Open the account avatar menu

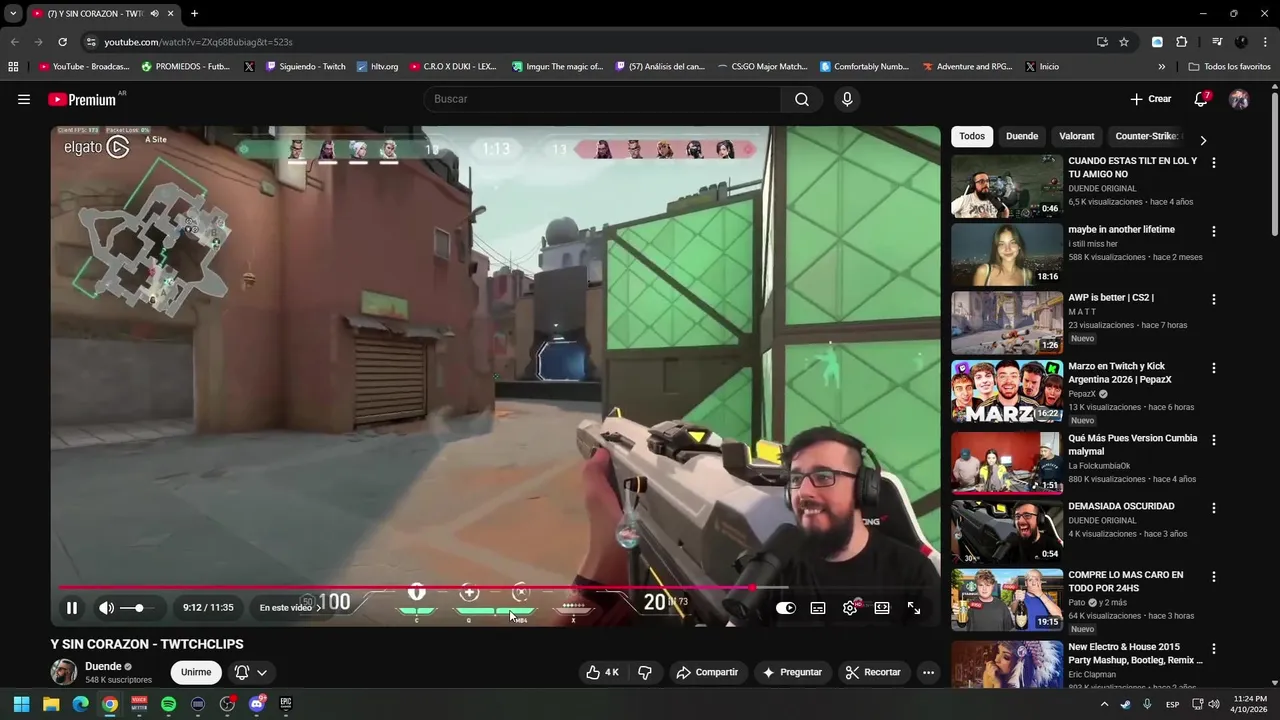(1239, 99)
